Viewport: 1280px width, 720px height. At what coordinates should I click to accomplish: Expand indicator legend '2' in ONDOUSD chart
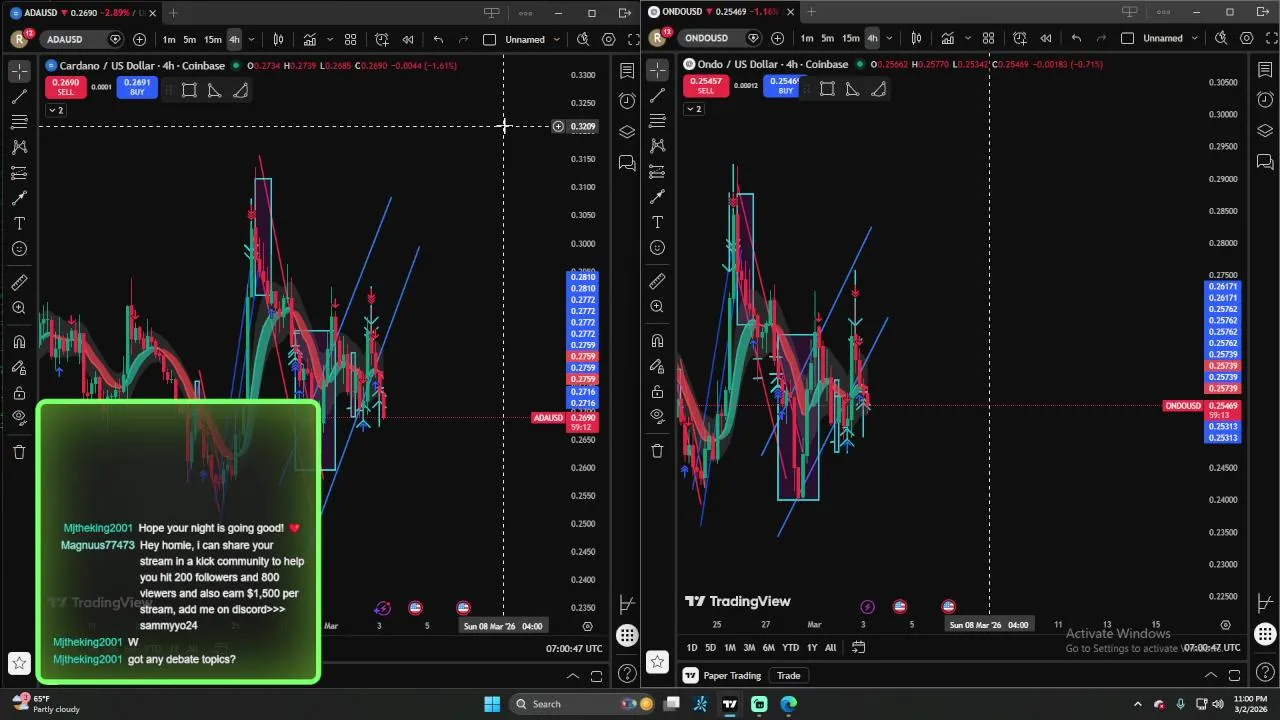pos(693,108)
